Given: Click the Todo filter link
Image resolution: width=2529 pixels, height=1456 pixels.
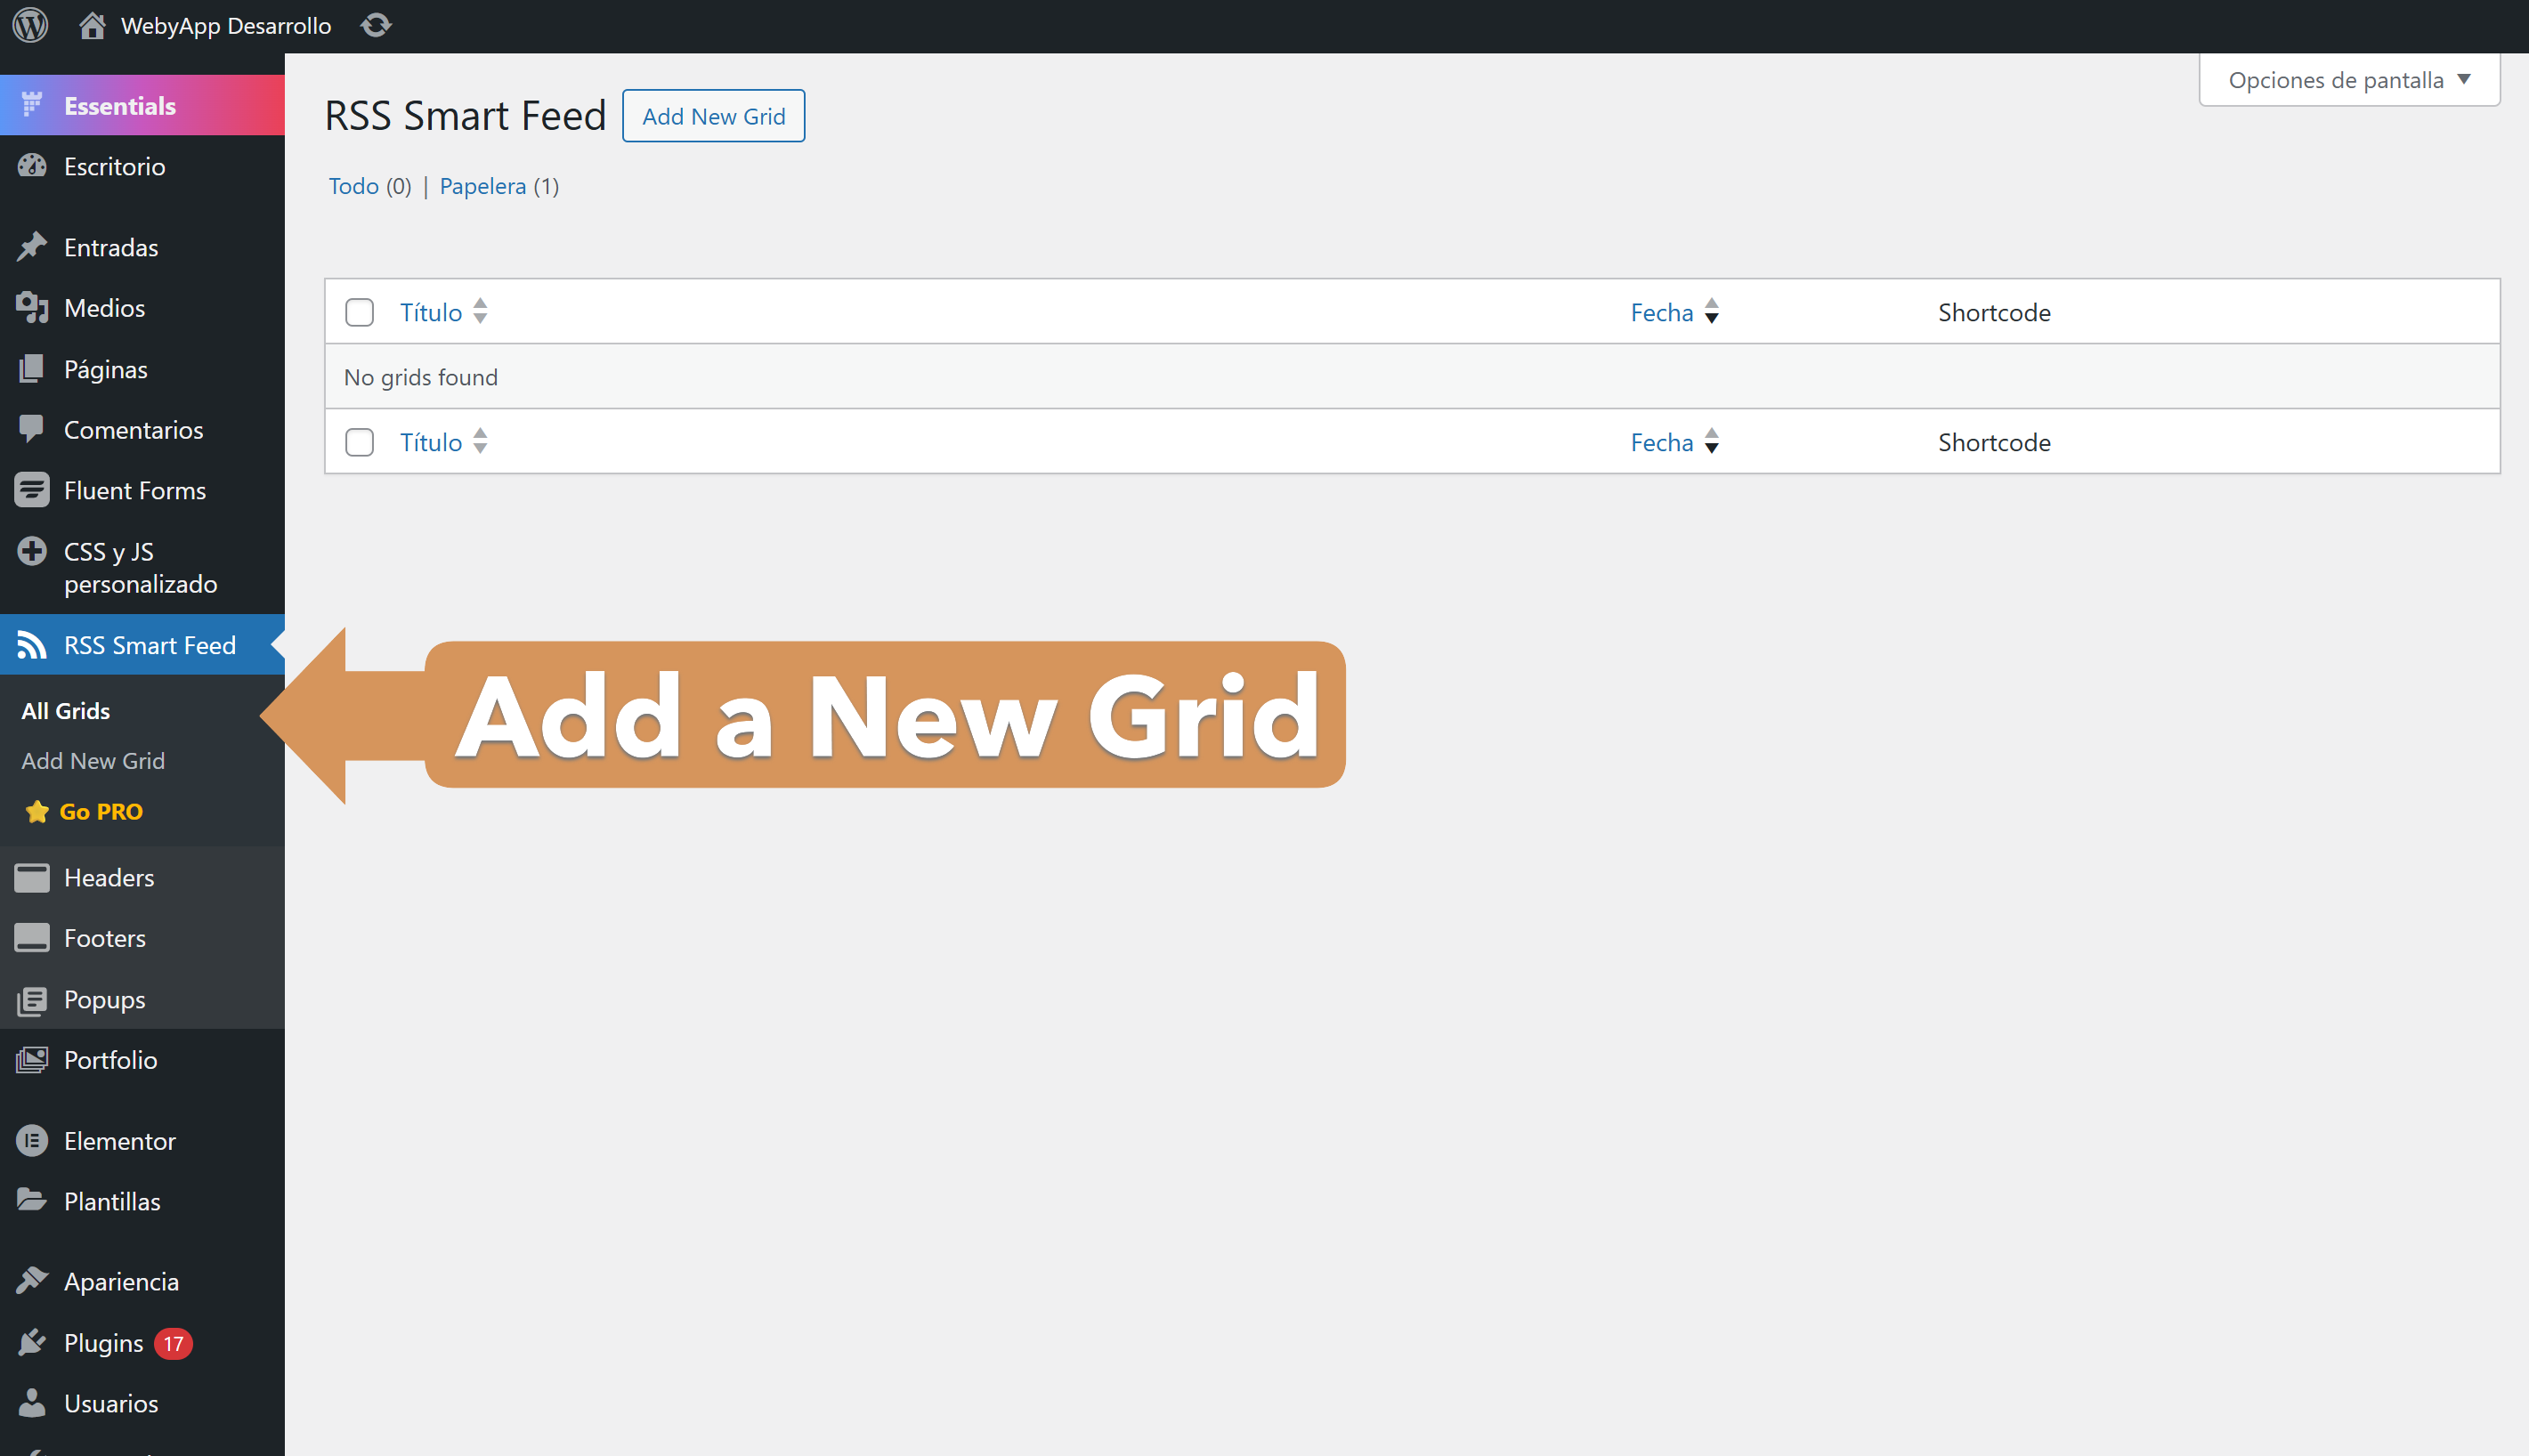Looking at the screenshot, I should click(x=353, y=186).
